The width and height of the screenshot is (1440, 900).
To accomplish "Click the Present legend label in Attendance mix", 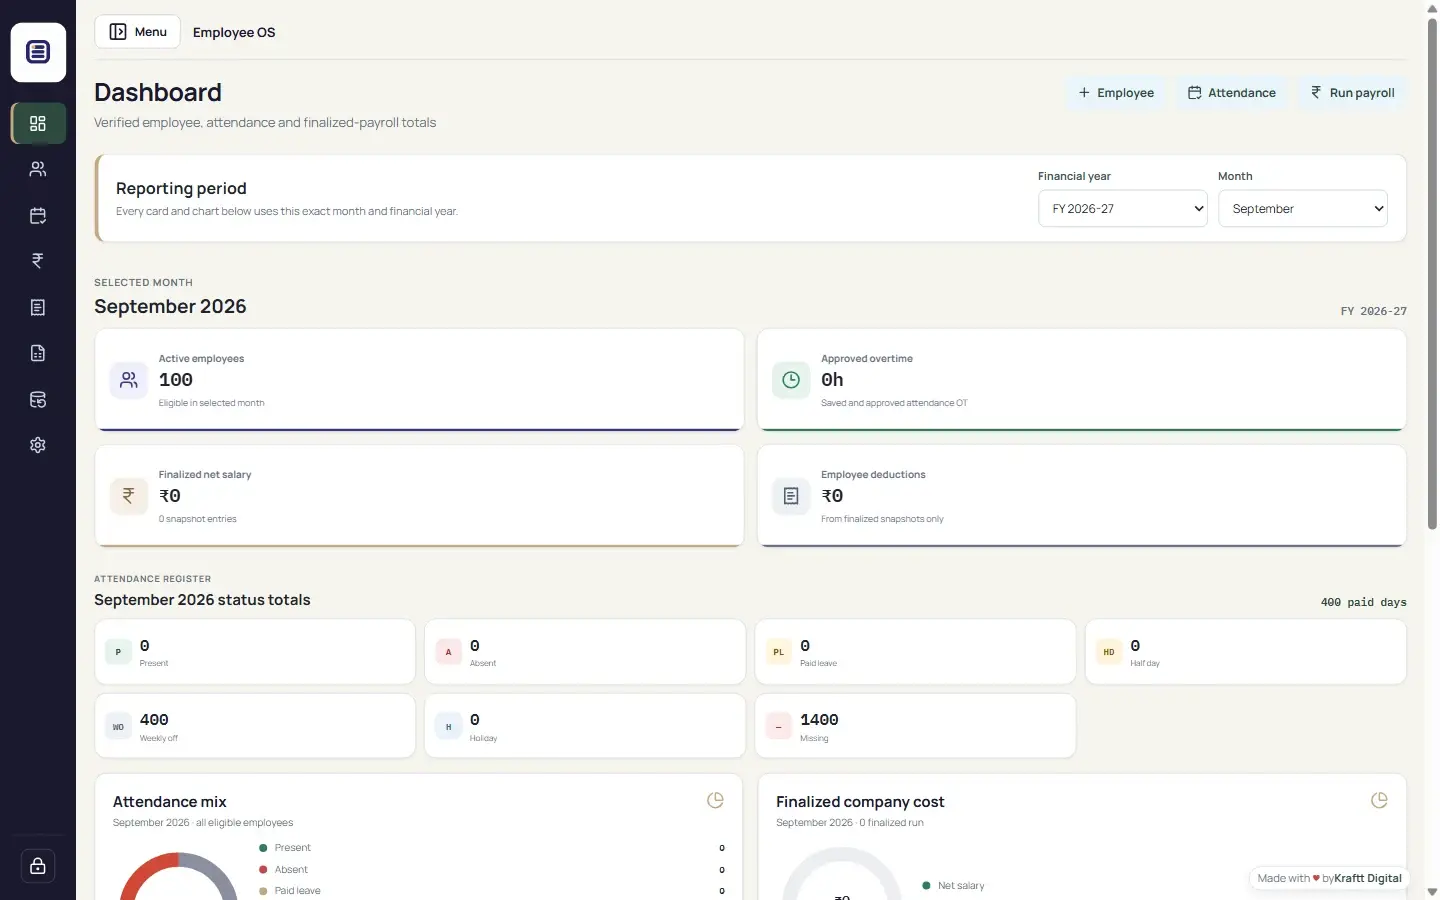I will coord(293,848).
